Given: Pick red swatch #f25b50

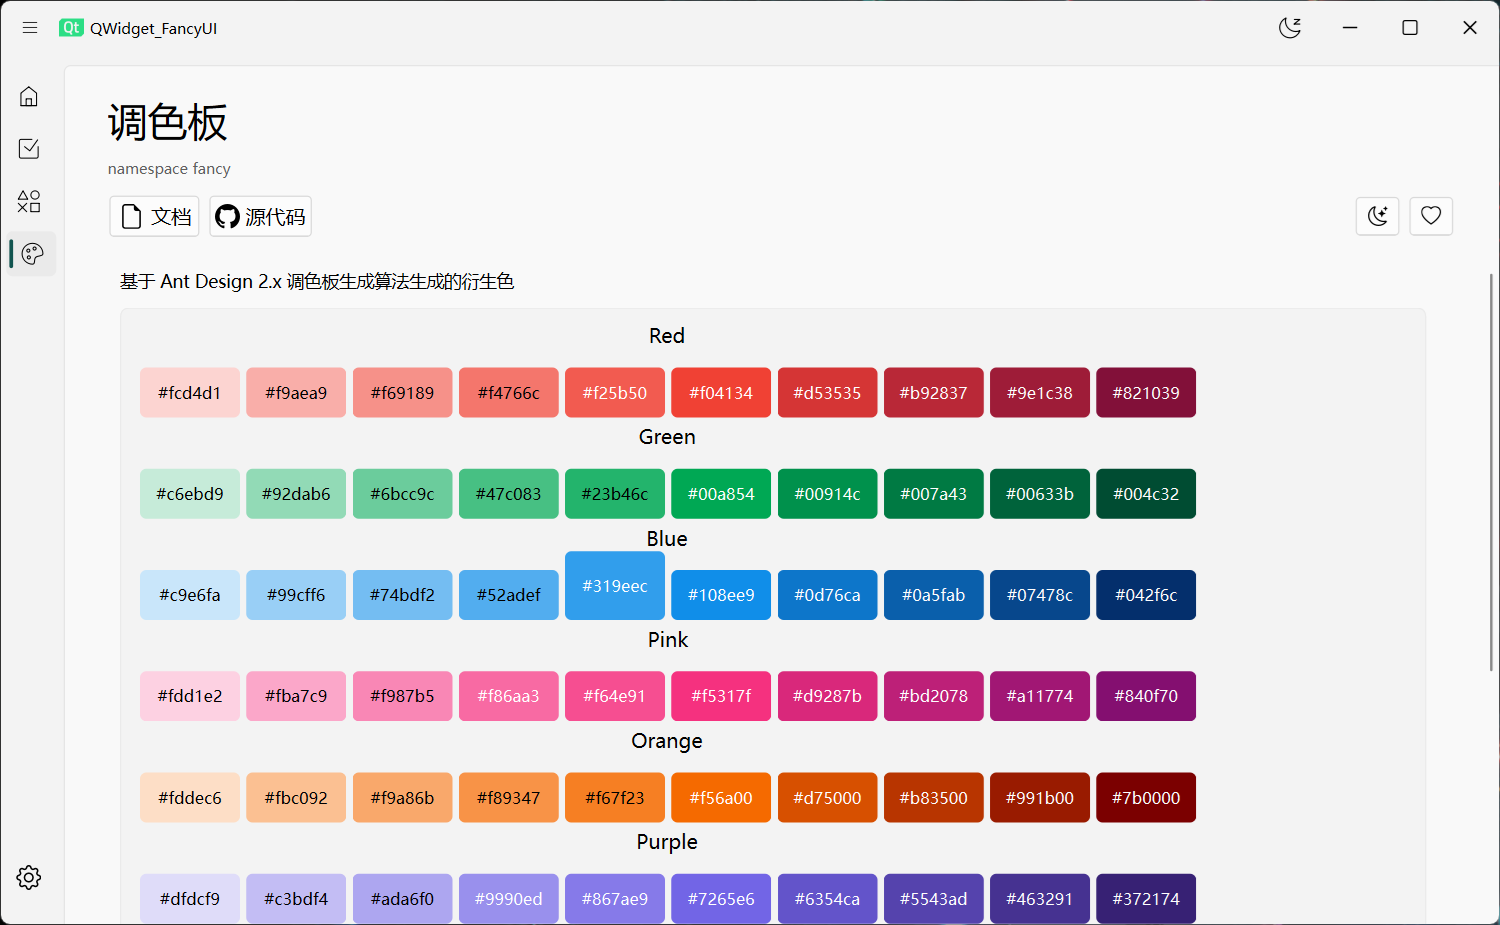Looking at the screenshot, I should click(x=615, y=393).
